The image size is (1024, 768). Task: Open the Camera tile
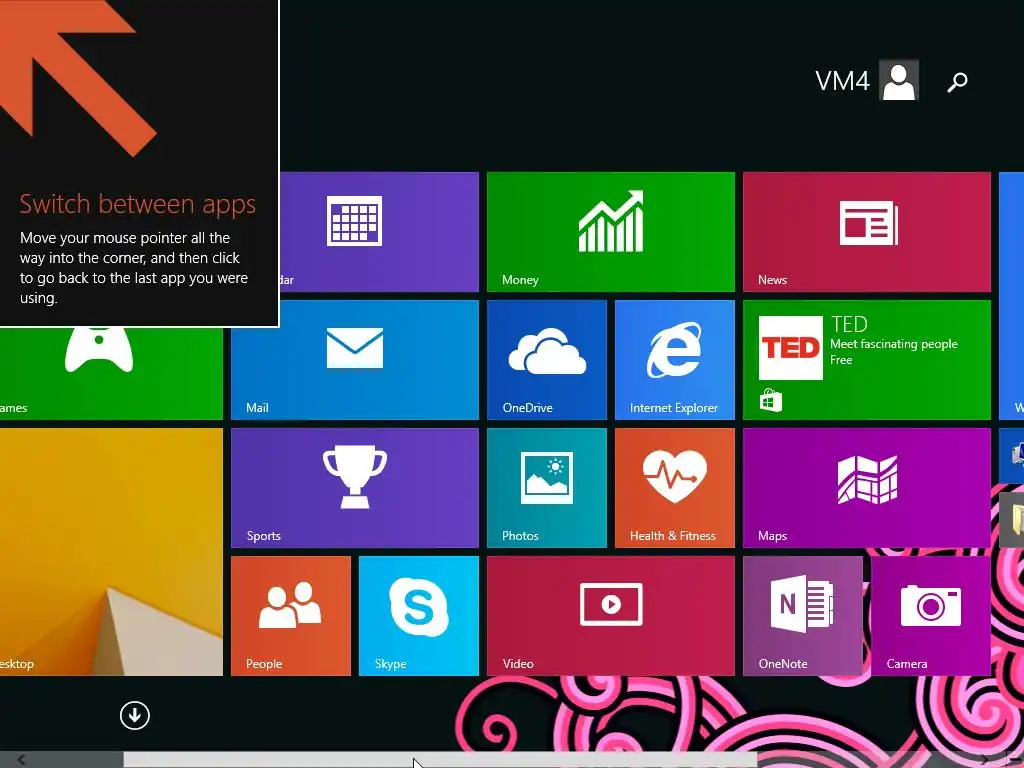931,616
